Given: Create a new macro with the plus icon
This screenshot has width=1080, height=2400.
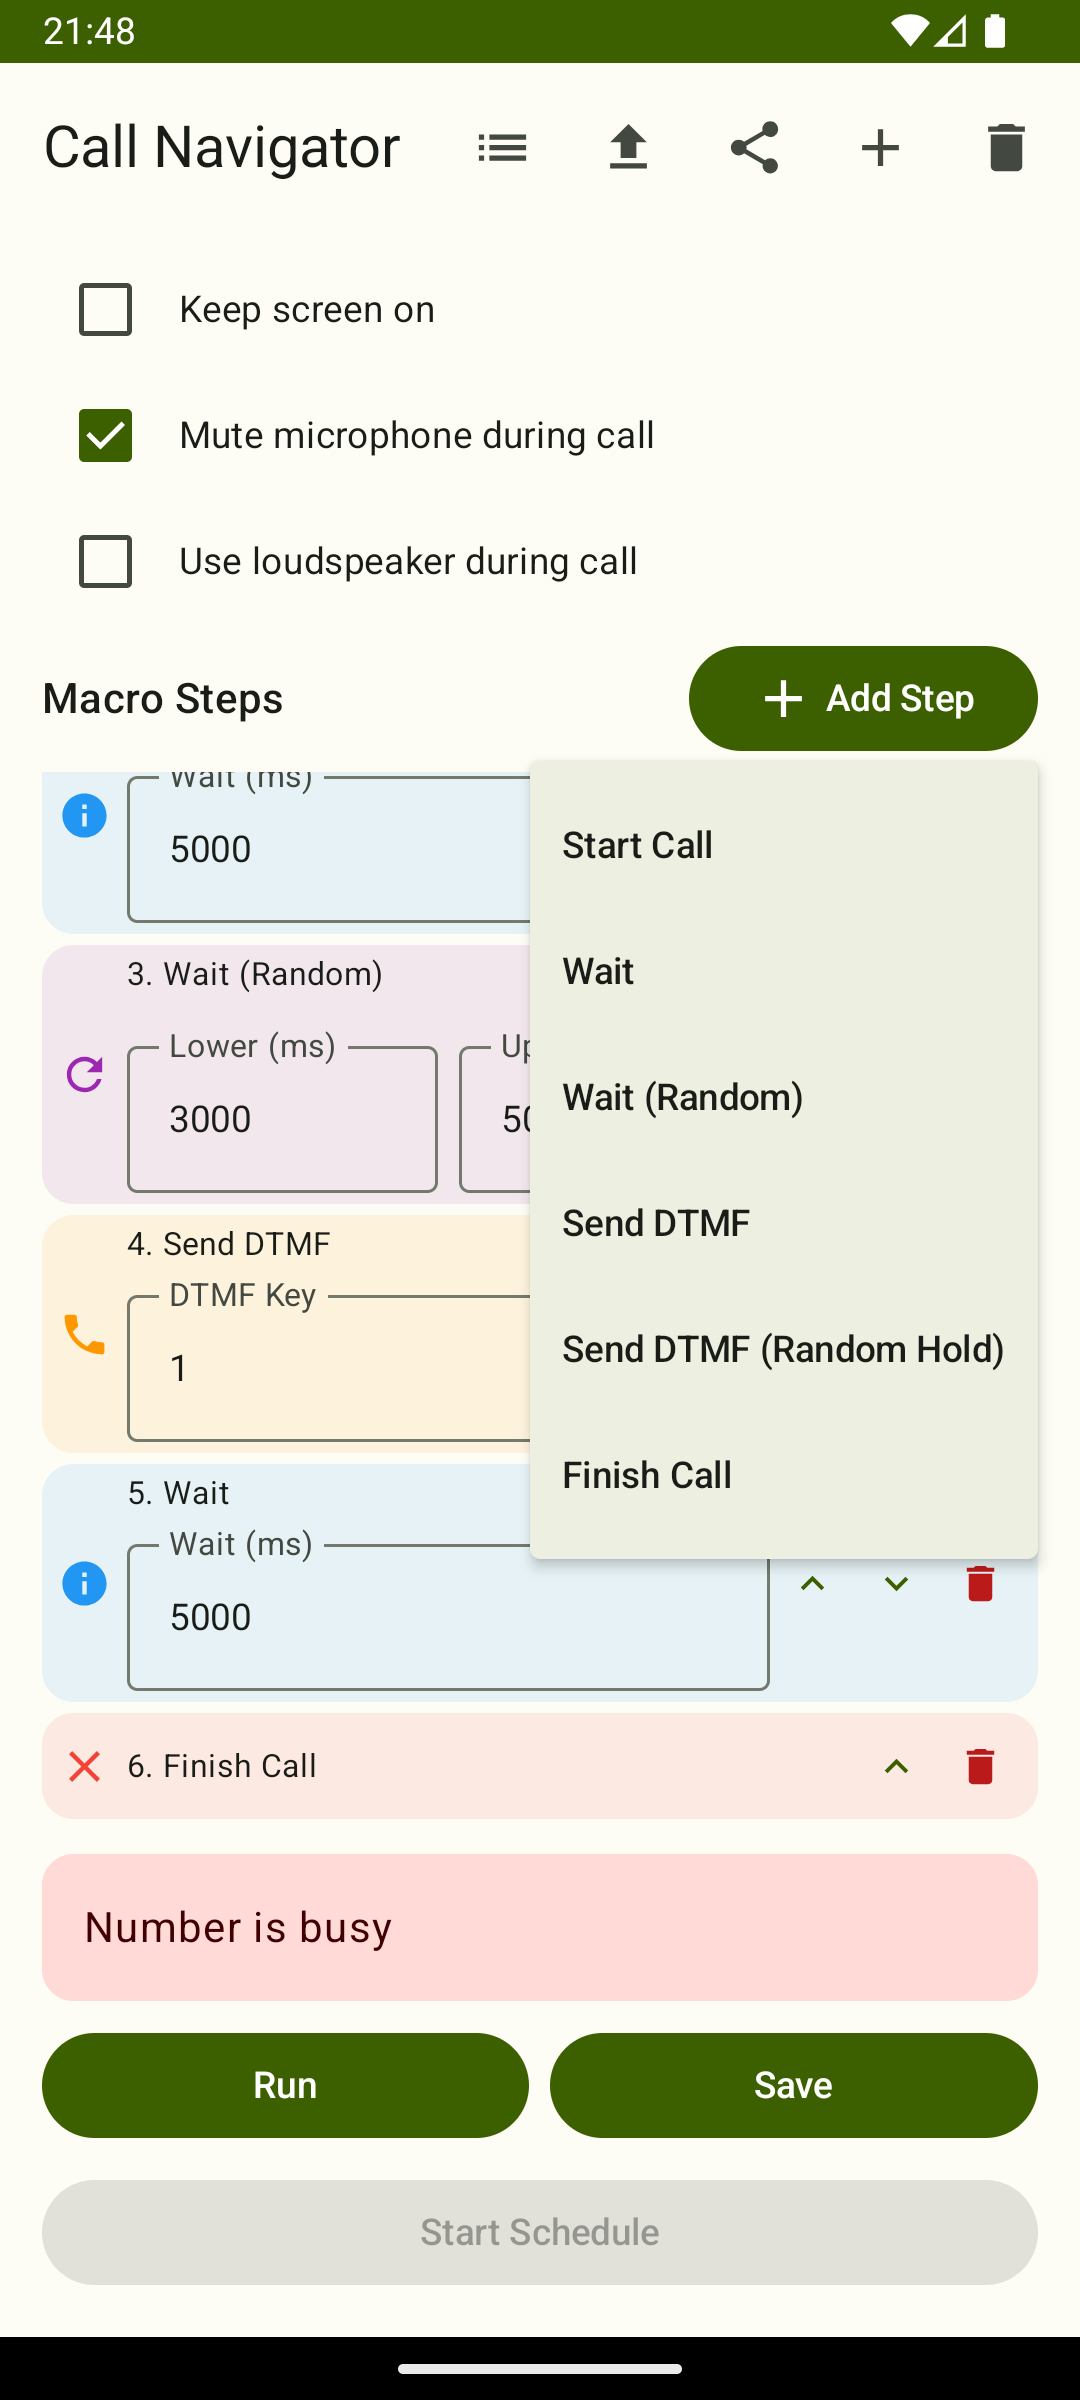Looking at the screenshot, I should coord(880,147).
